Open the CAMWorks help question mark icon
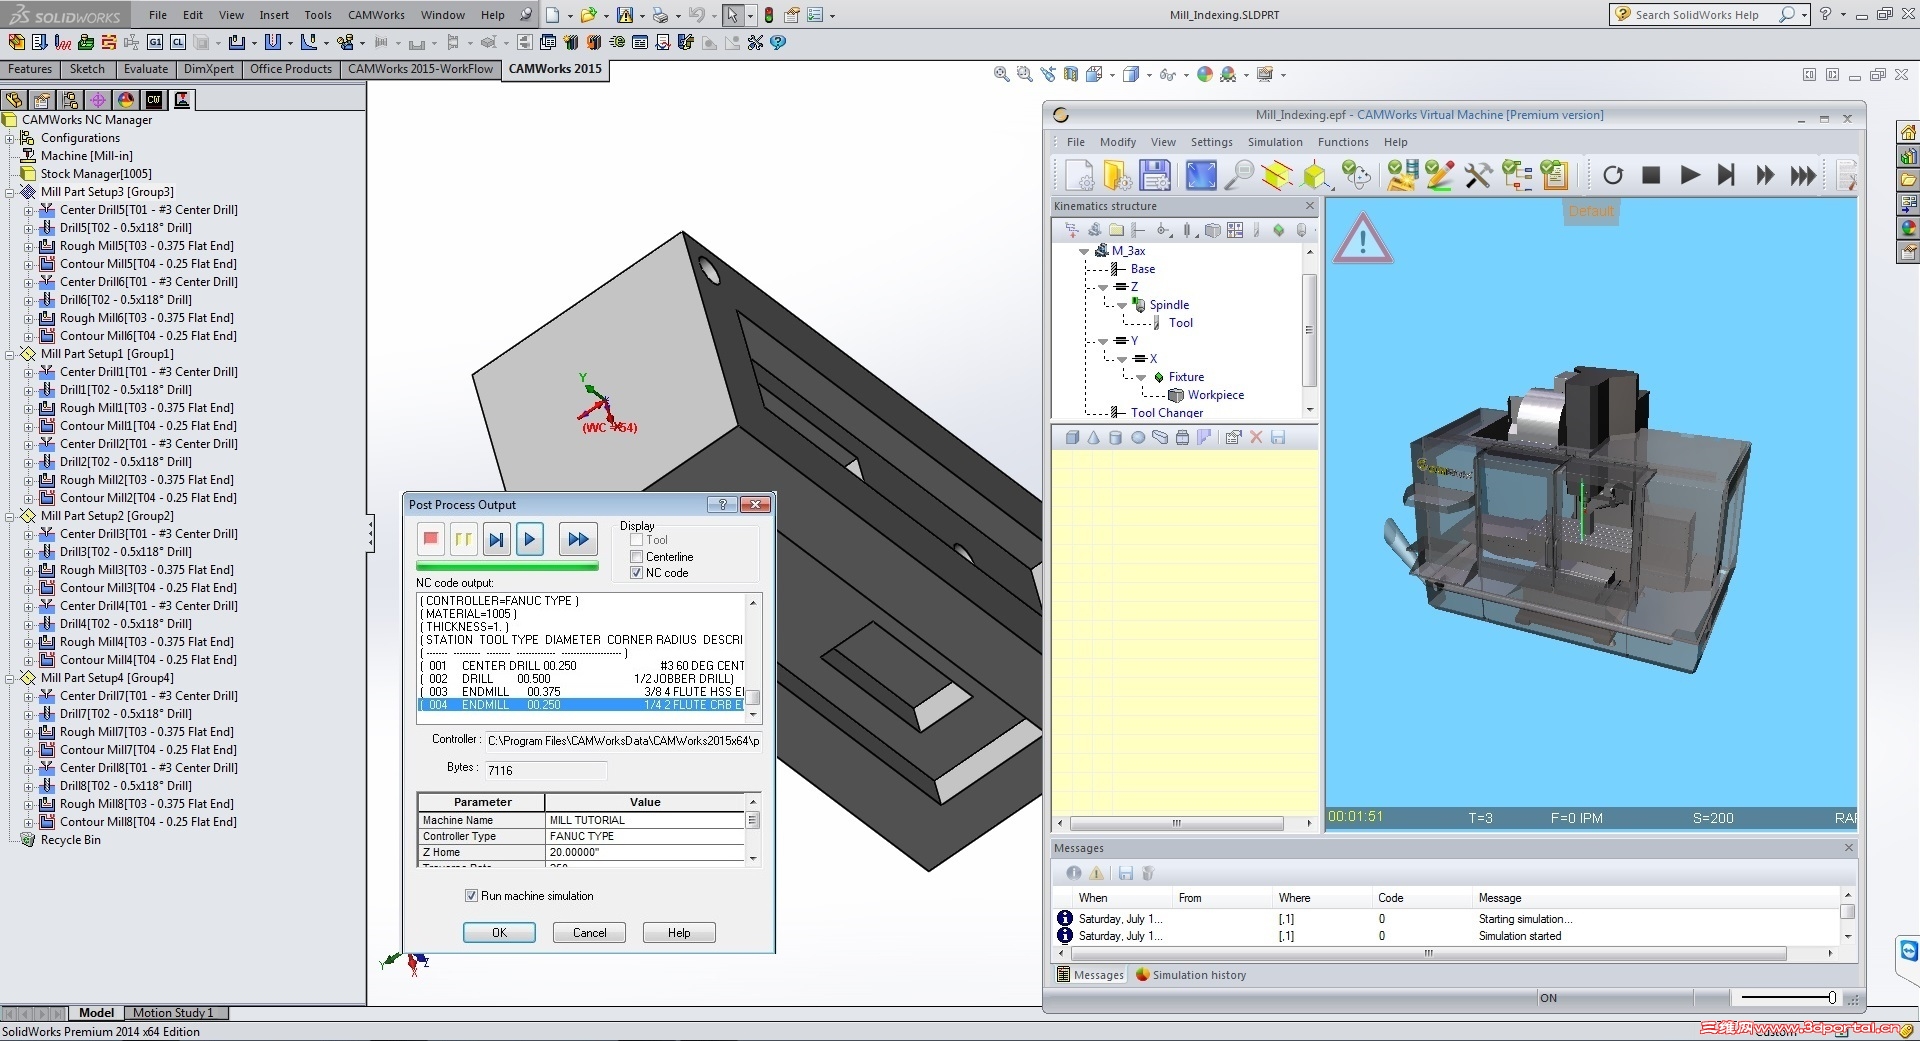This screenshot has width=1920, height=1041. tap(778, 42)
